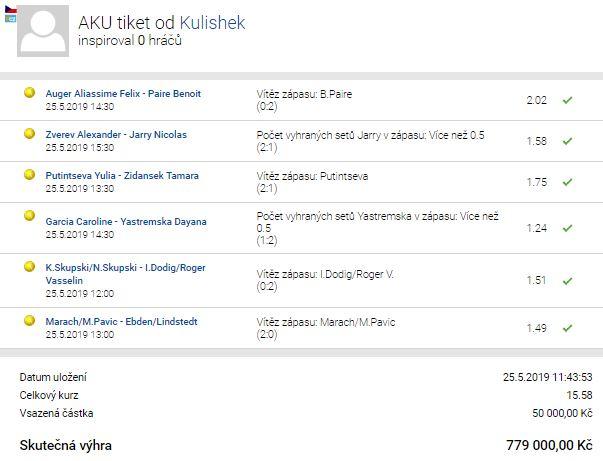The height and width of the screenshot is (461, 603).
Task: Open K.Skupski/N.Skupski - I.Dodig/Roger Vasselin match
Action: [125, 274]
